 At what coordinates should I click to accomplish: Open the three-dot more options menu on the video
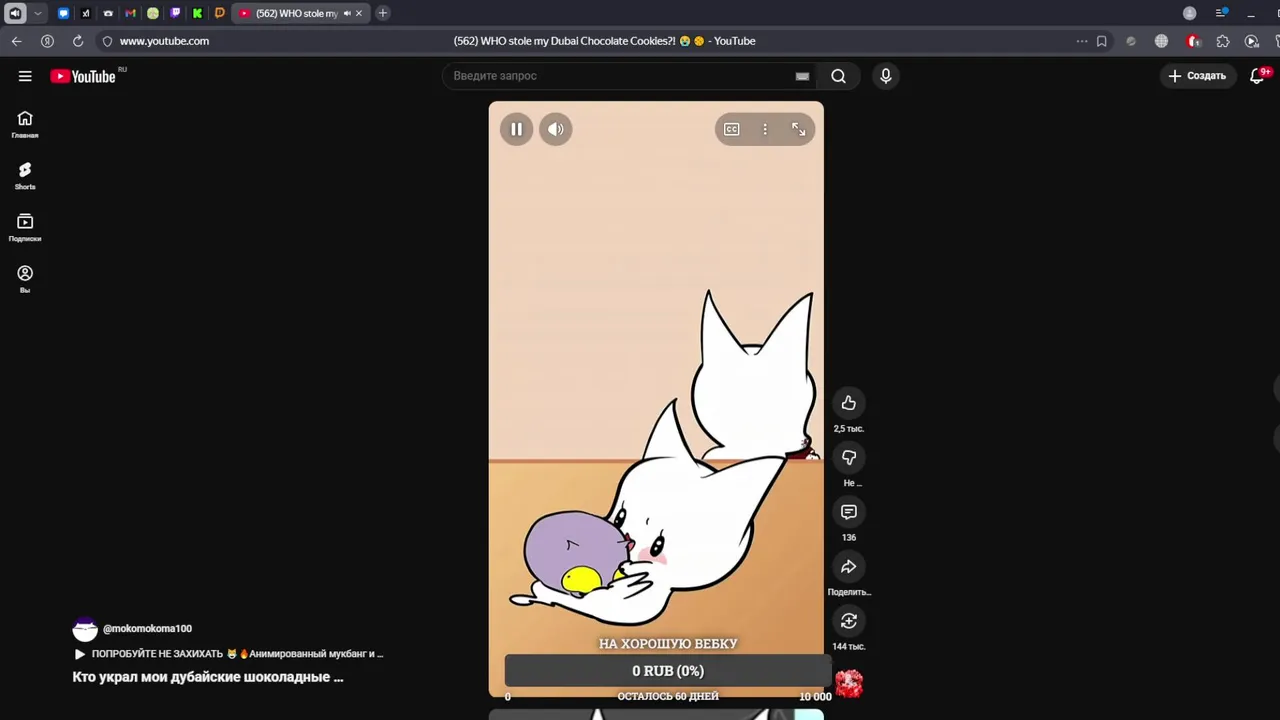coord(765,129)
